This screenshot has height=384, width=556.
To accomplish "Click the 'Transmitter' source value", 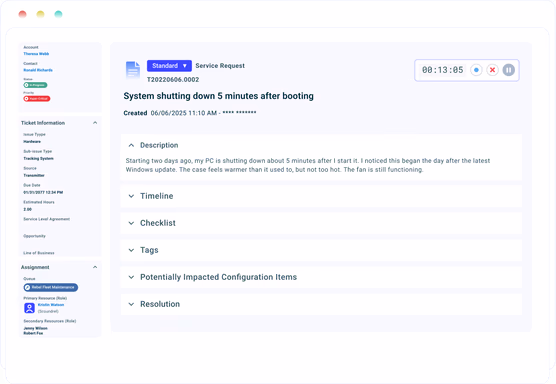I will [34, 176].
